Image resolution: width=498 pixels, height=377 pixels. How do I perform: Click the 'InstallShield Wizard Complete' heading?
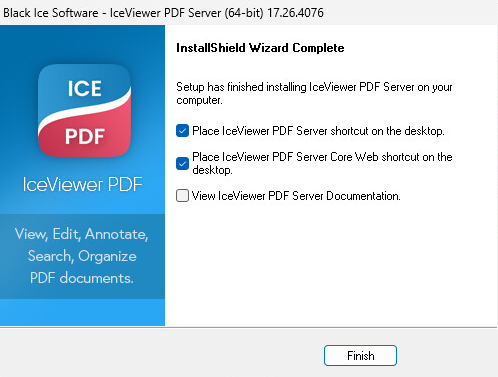point(260,48)
